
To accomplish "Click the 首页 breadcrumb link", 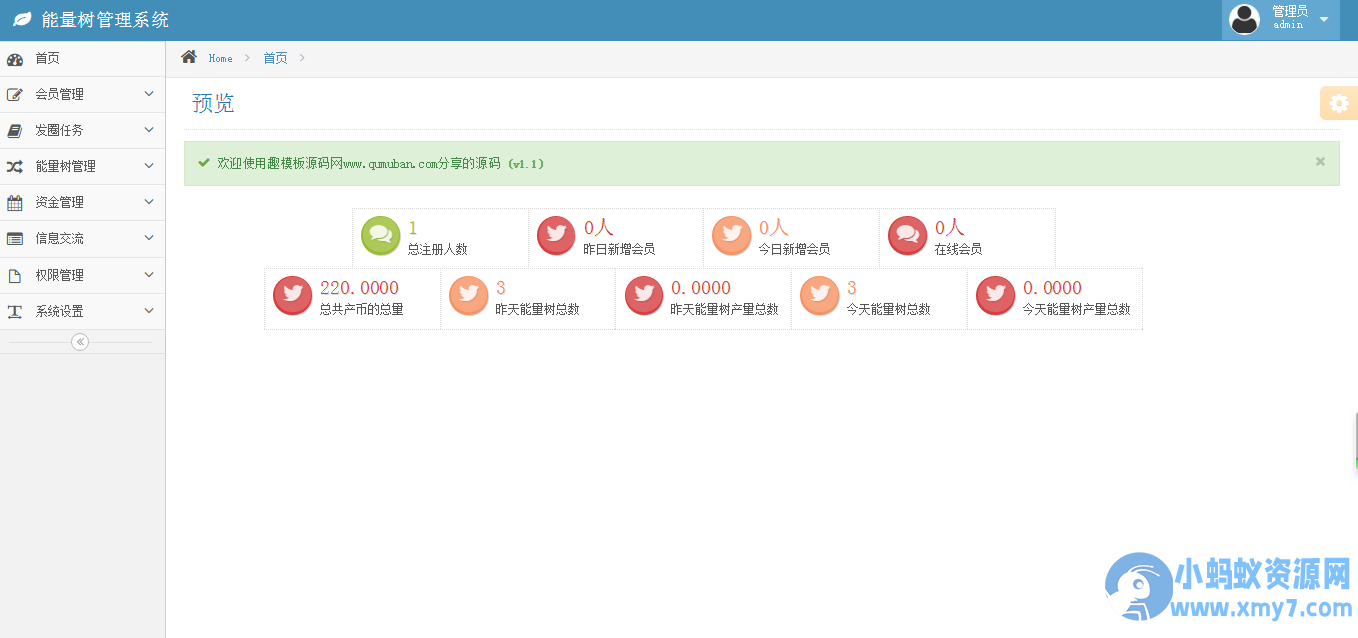I will tap(275, 58).
